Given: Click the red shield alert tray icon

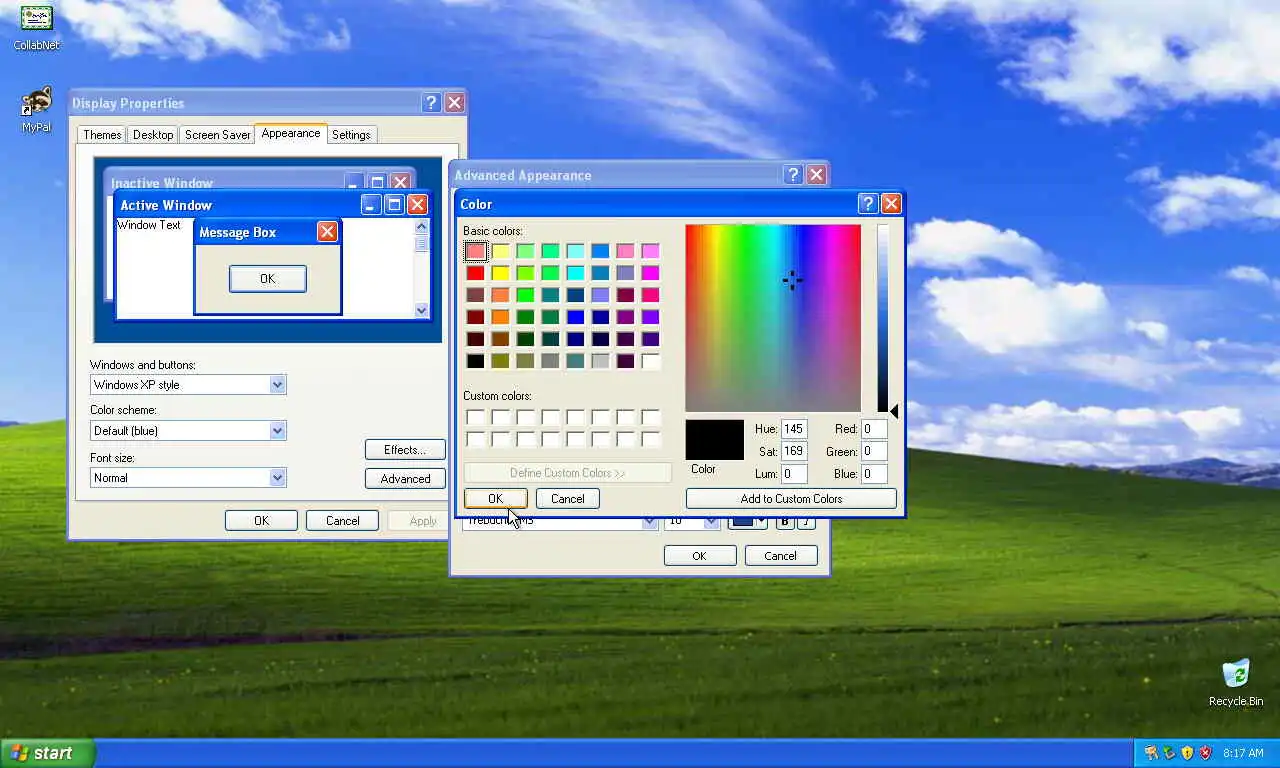Looking at the screenshot, I should pos(1206,753).
